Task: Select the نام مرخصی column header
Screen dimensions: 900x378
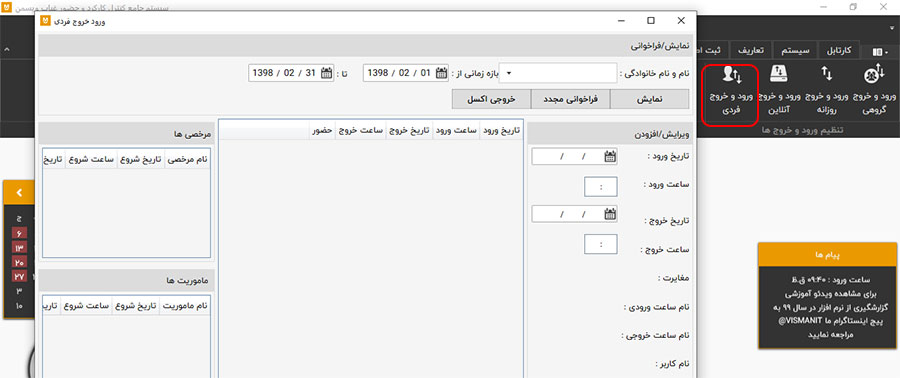Action: click(x=187, y=160)
